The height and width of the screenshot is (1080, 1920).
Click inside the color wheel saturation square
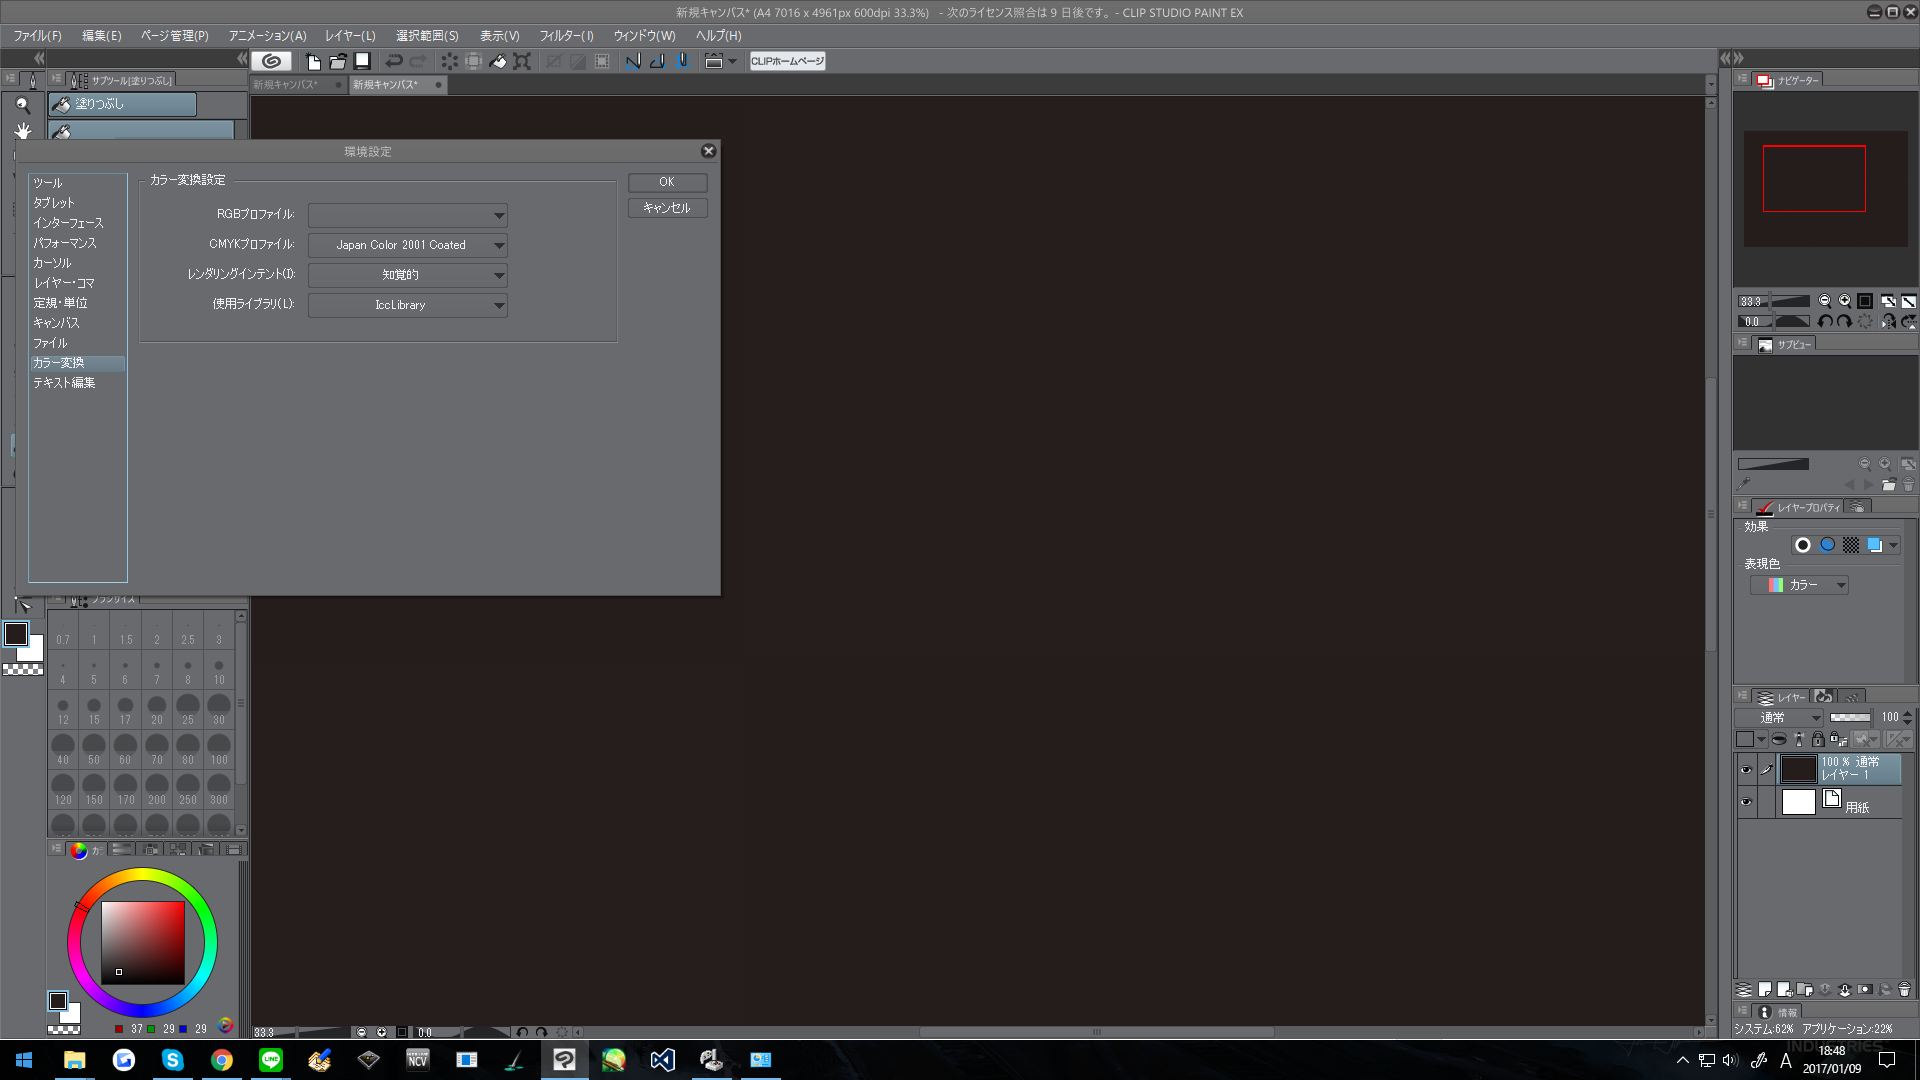pos(143,942)
